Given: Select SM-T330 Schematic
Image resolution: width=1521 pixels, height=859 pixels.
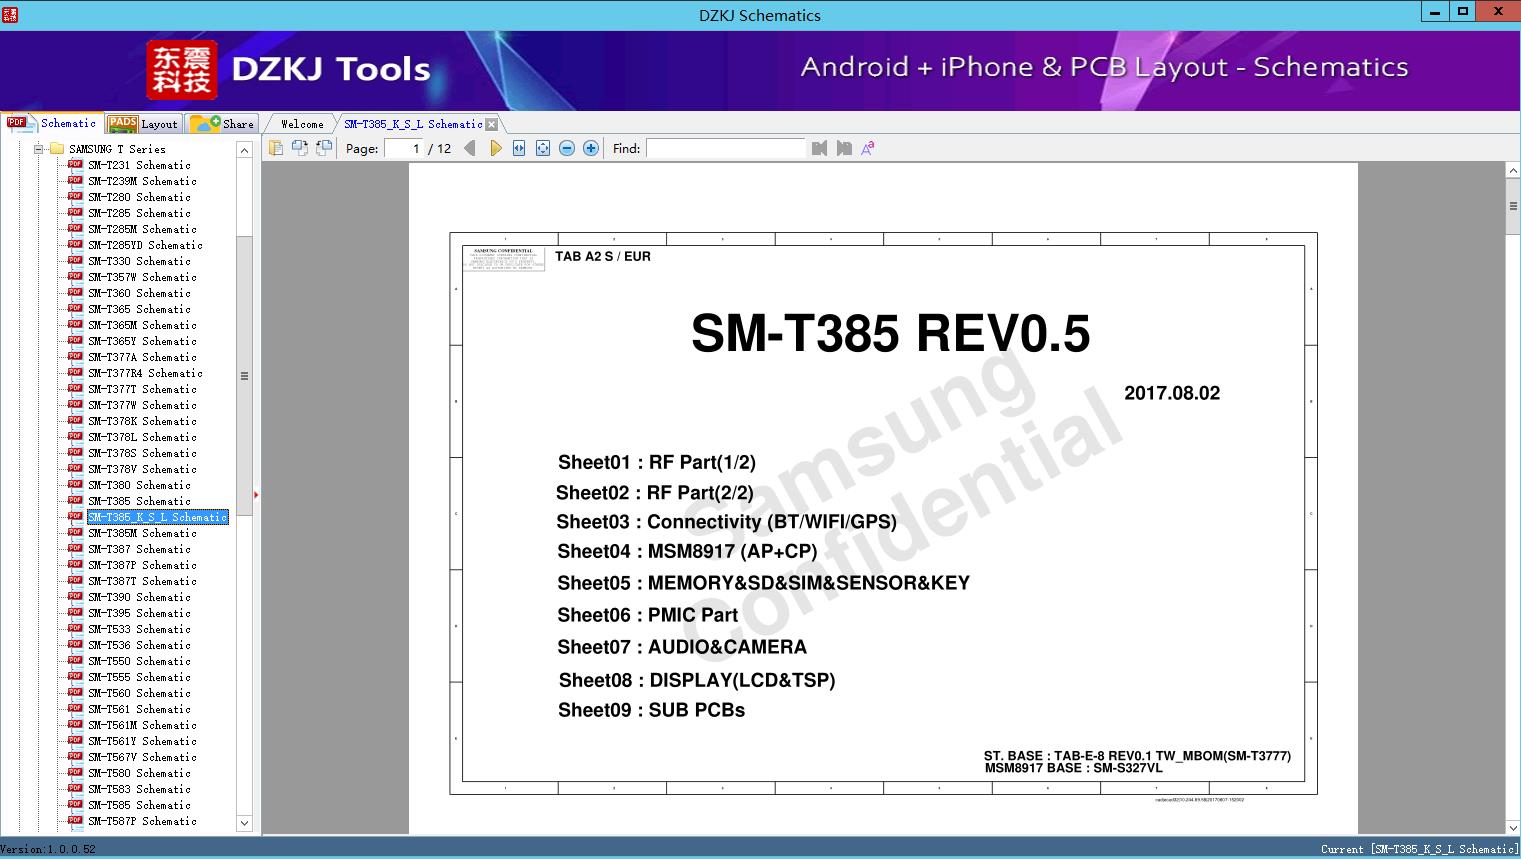Looking at the screenshot, I should [139, 261].
